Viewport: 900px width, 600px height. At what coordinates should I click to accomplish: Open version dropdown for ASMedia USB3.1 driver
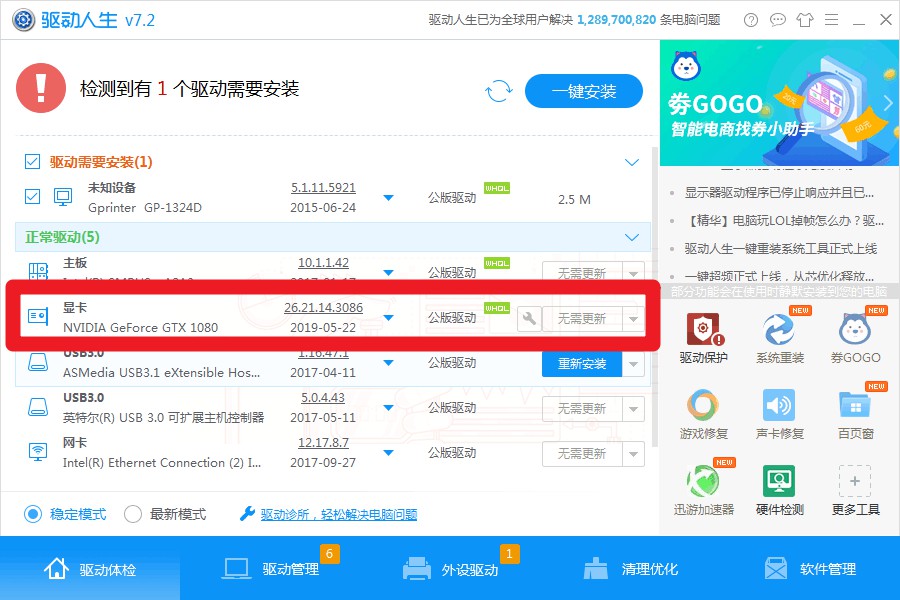pyautogui.click(x=389, y=363)
